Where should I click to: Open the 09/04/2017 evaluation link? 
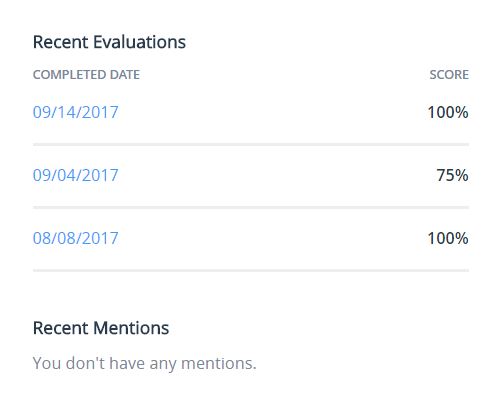tap(76, 175)
